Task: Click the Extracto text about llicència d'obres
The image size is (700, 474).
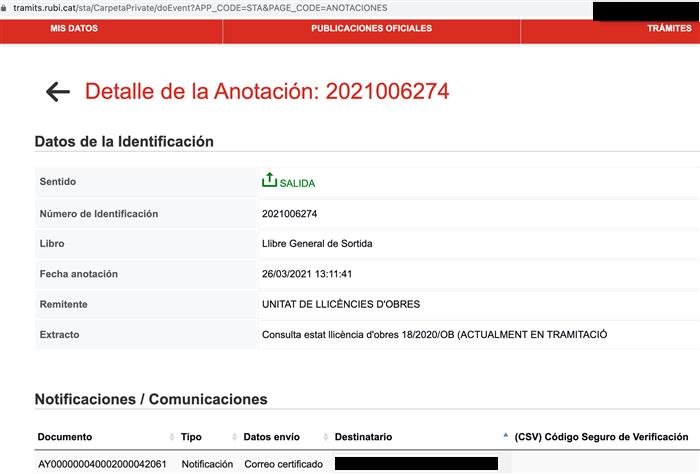Action: (434, 334)
